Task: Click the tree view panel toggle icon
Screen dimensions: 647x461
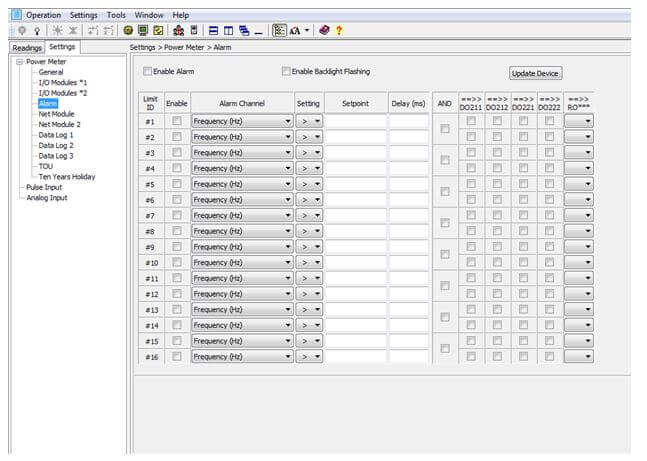Action: (279, 31)
